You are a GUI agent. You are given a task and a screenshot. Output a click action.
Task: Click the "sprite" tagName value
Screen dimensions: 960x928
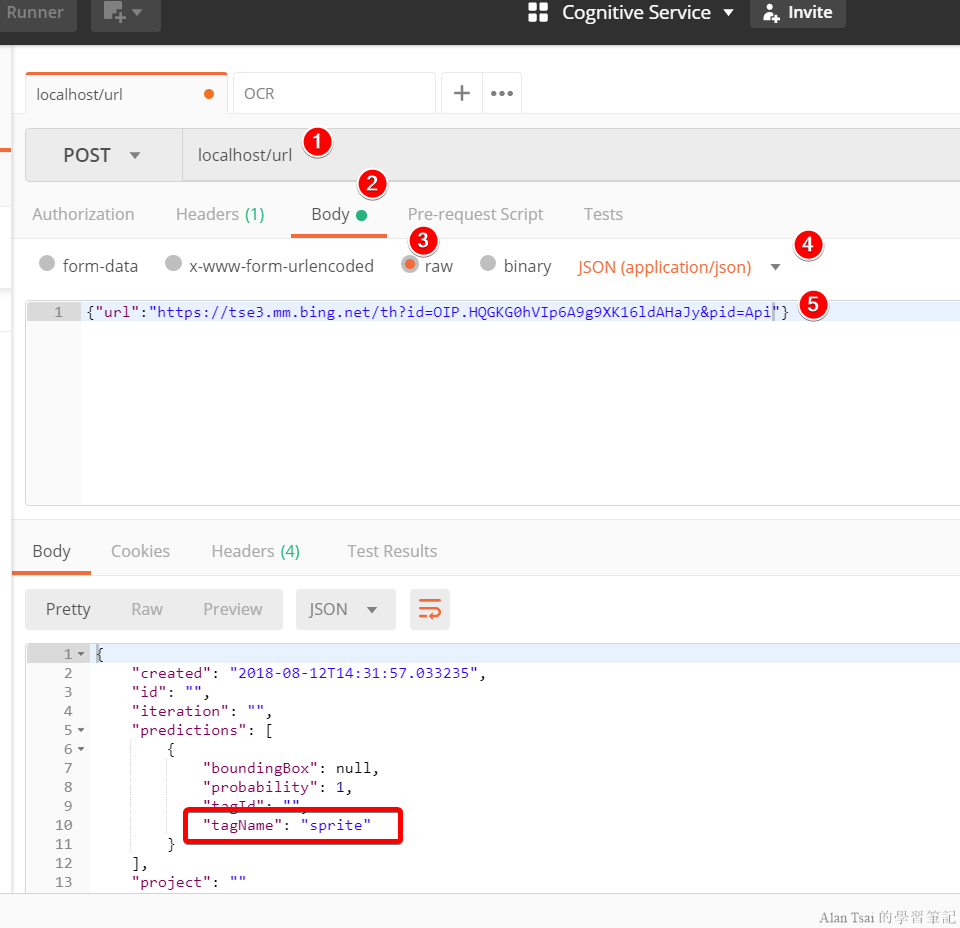pyautogui.click(x=336, y=825)
